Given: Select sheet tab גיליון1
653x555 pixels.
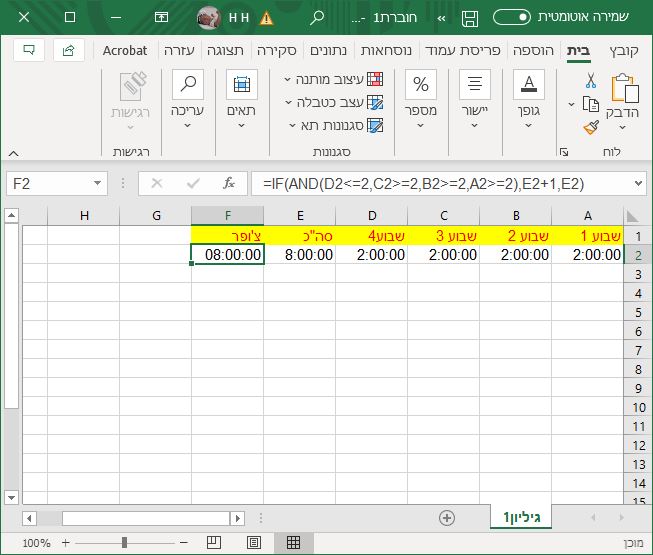Looking at the screenshot, I should [521, 517].
